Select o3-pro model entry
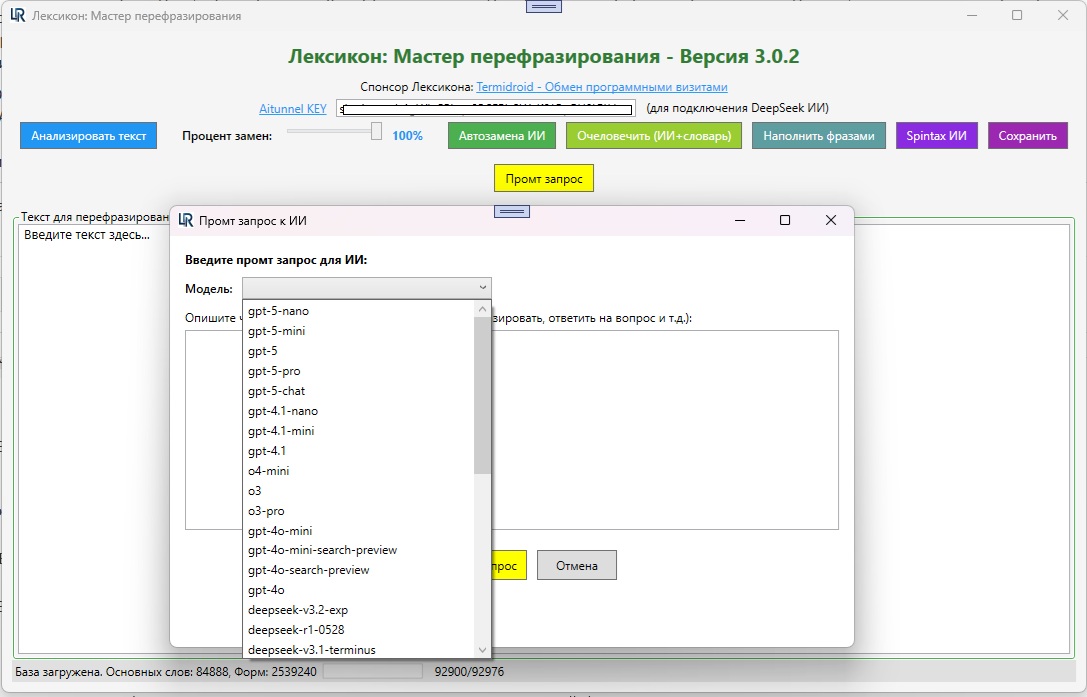Image resolution: width=1087 pixels, height=697 pixels. (266, 511)
